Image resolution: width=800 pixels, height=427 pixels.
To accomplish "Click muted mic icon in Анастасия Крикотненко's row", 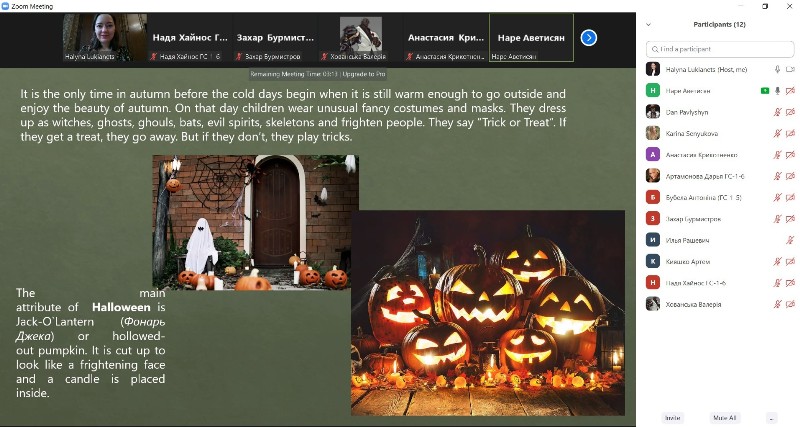I will 777,155.
